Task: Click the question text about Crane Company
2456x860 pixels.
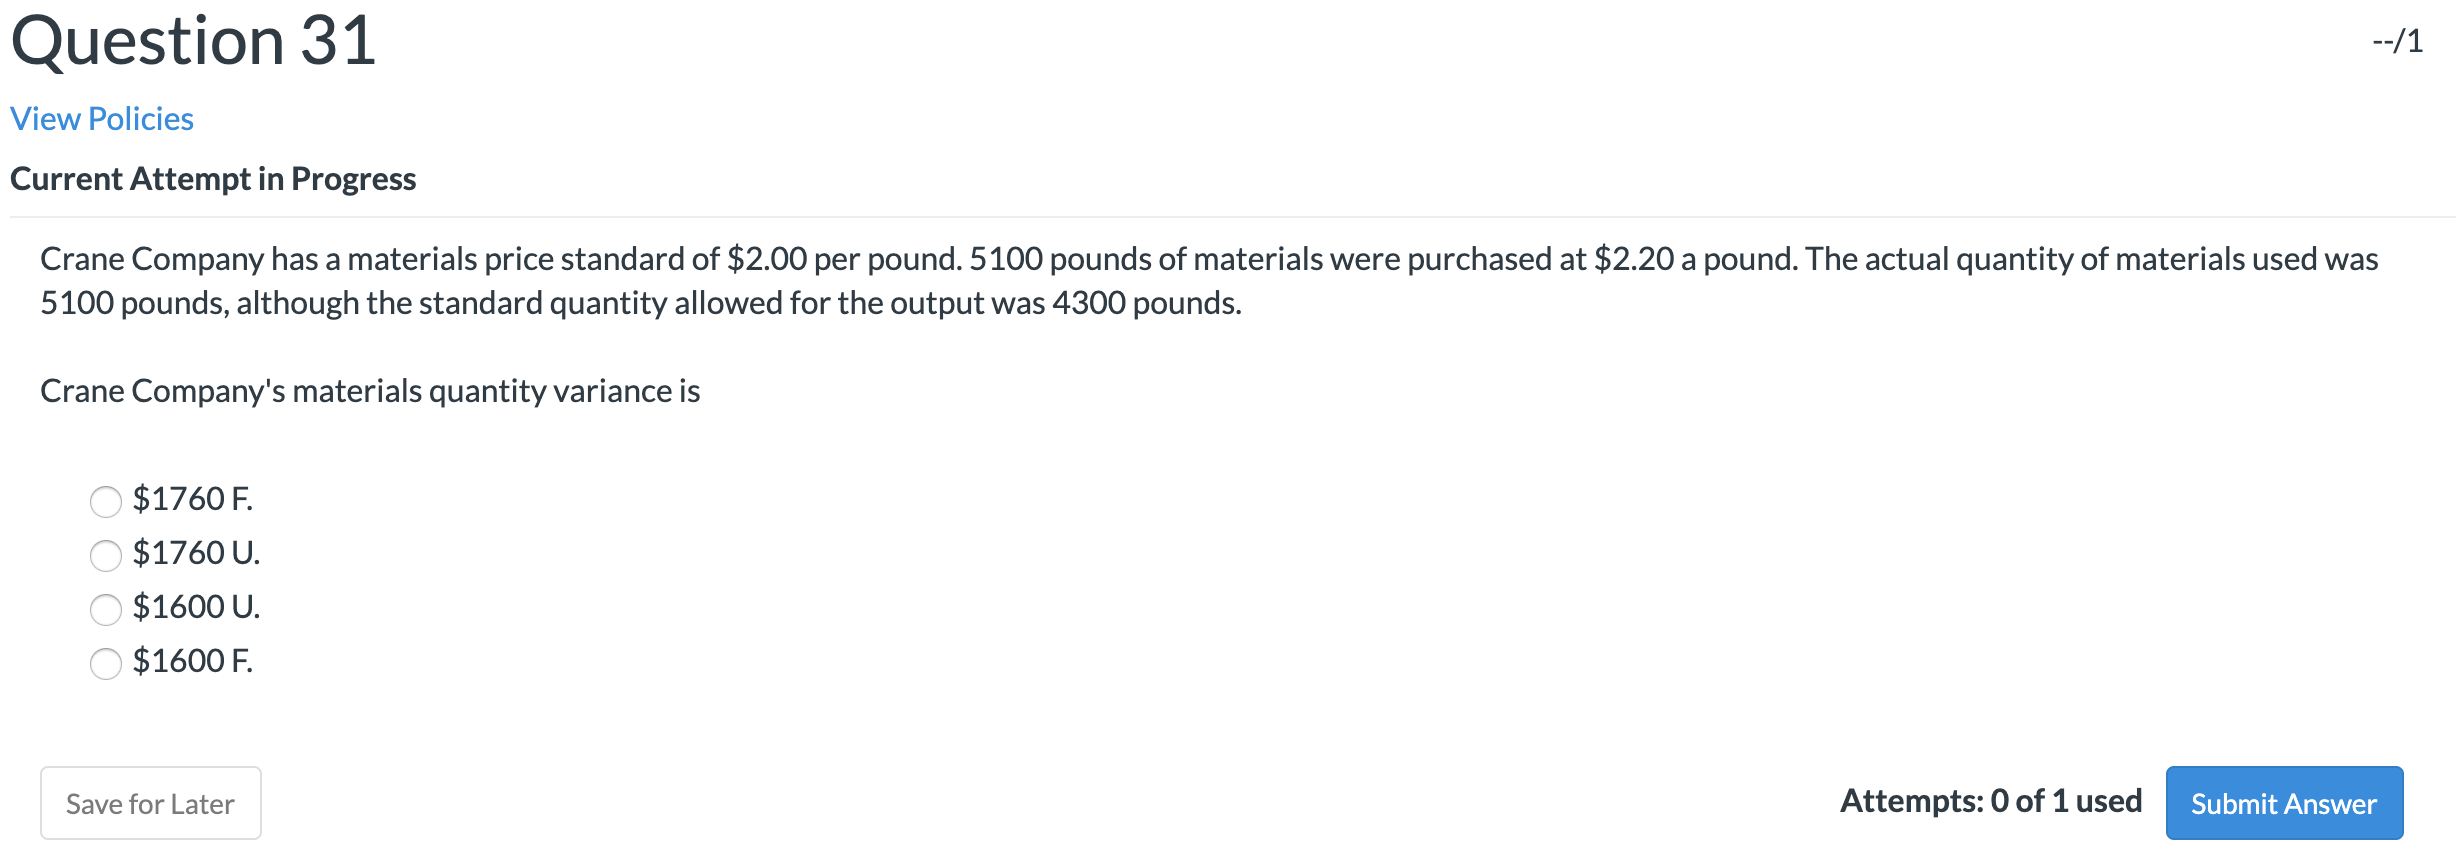Action: [1200, 278]
